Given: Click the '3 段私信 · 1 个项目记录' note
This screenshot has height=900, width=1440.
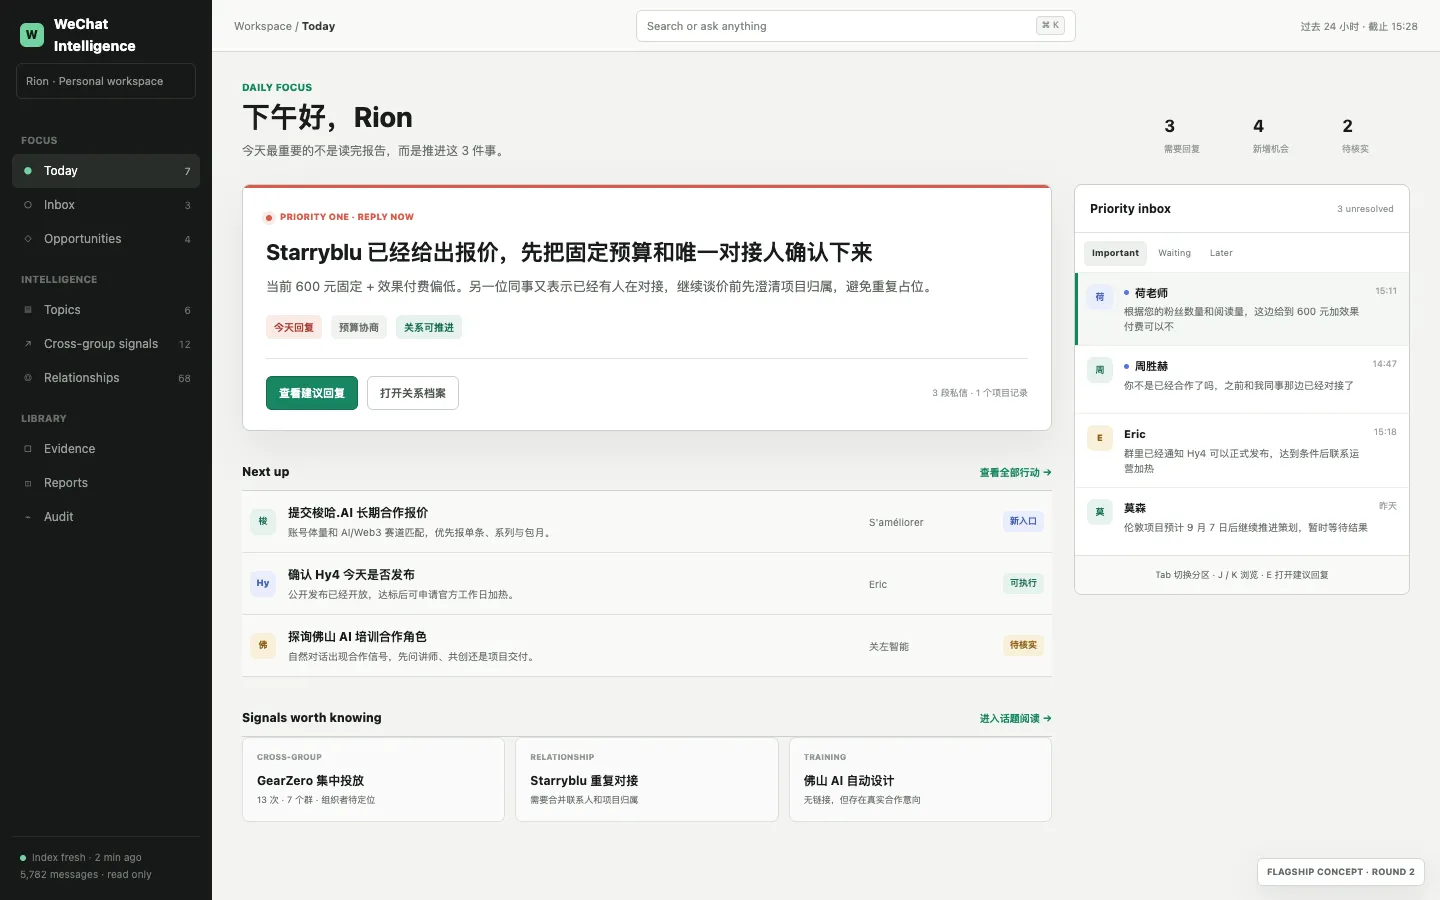Looking at the screenshot, I should pyautogui.click(x=980, y=393).
